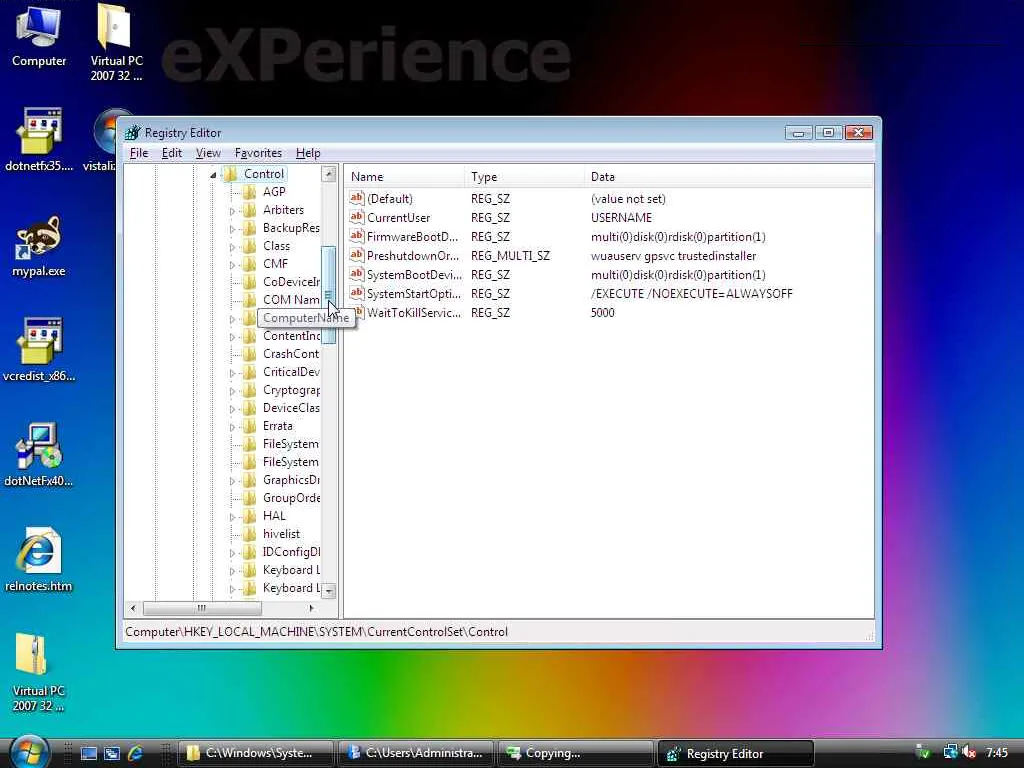The height and width of the screenshot is (768, 1024).
Task: Click the AGP folder icon in tree
Action: tap(249, 191)
